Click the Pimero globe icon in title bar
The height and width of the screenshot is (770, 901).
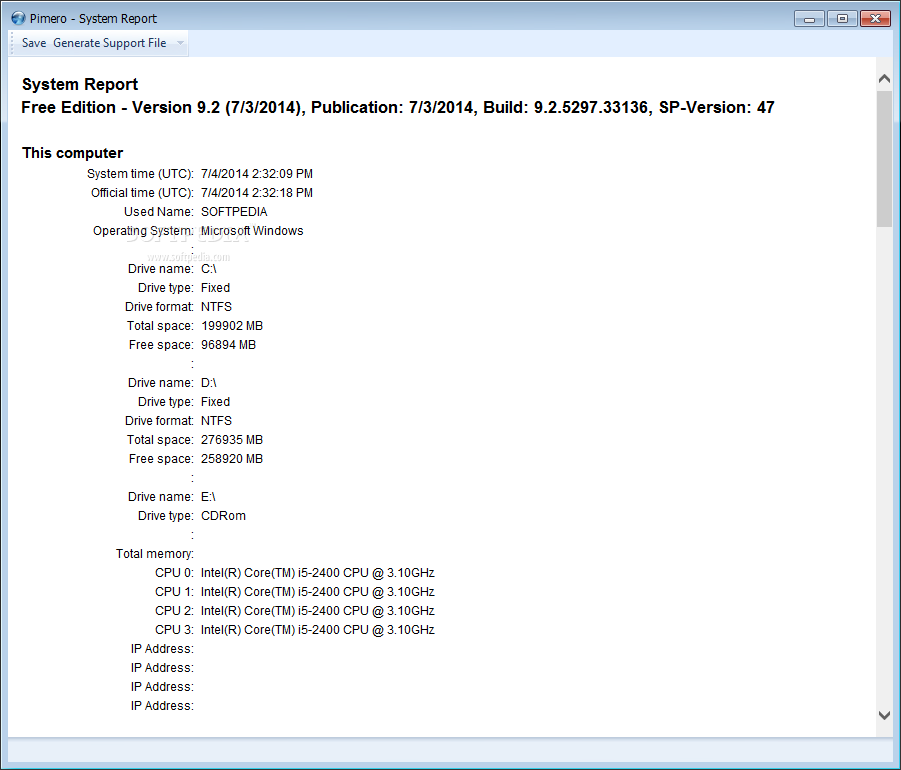pos(18,18)
